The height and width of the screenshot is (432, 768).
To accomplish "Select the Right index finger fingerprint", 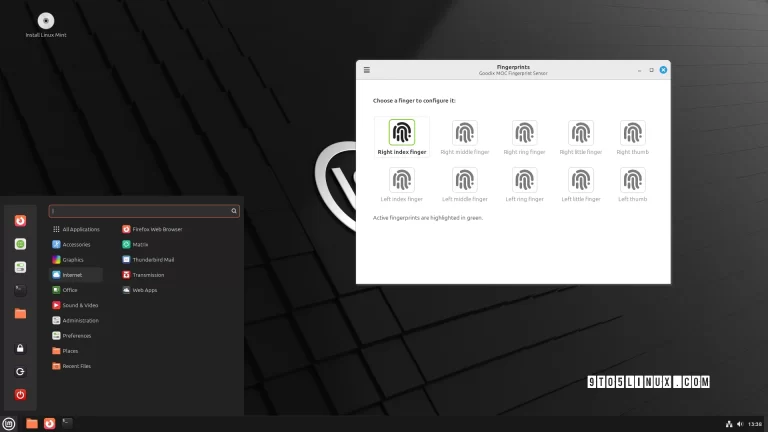I will tap(402, 134).
